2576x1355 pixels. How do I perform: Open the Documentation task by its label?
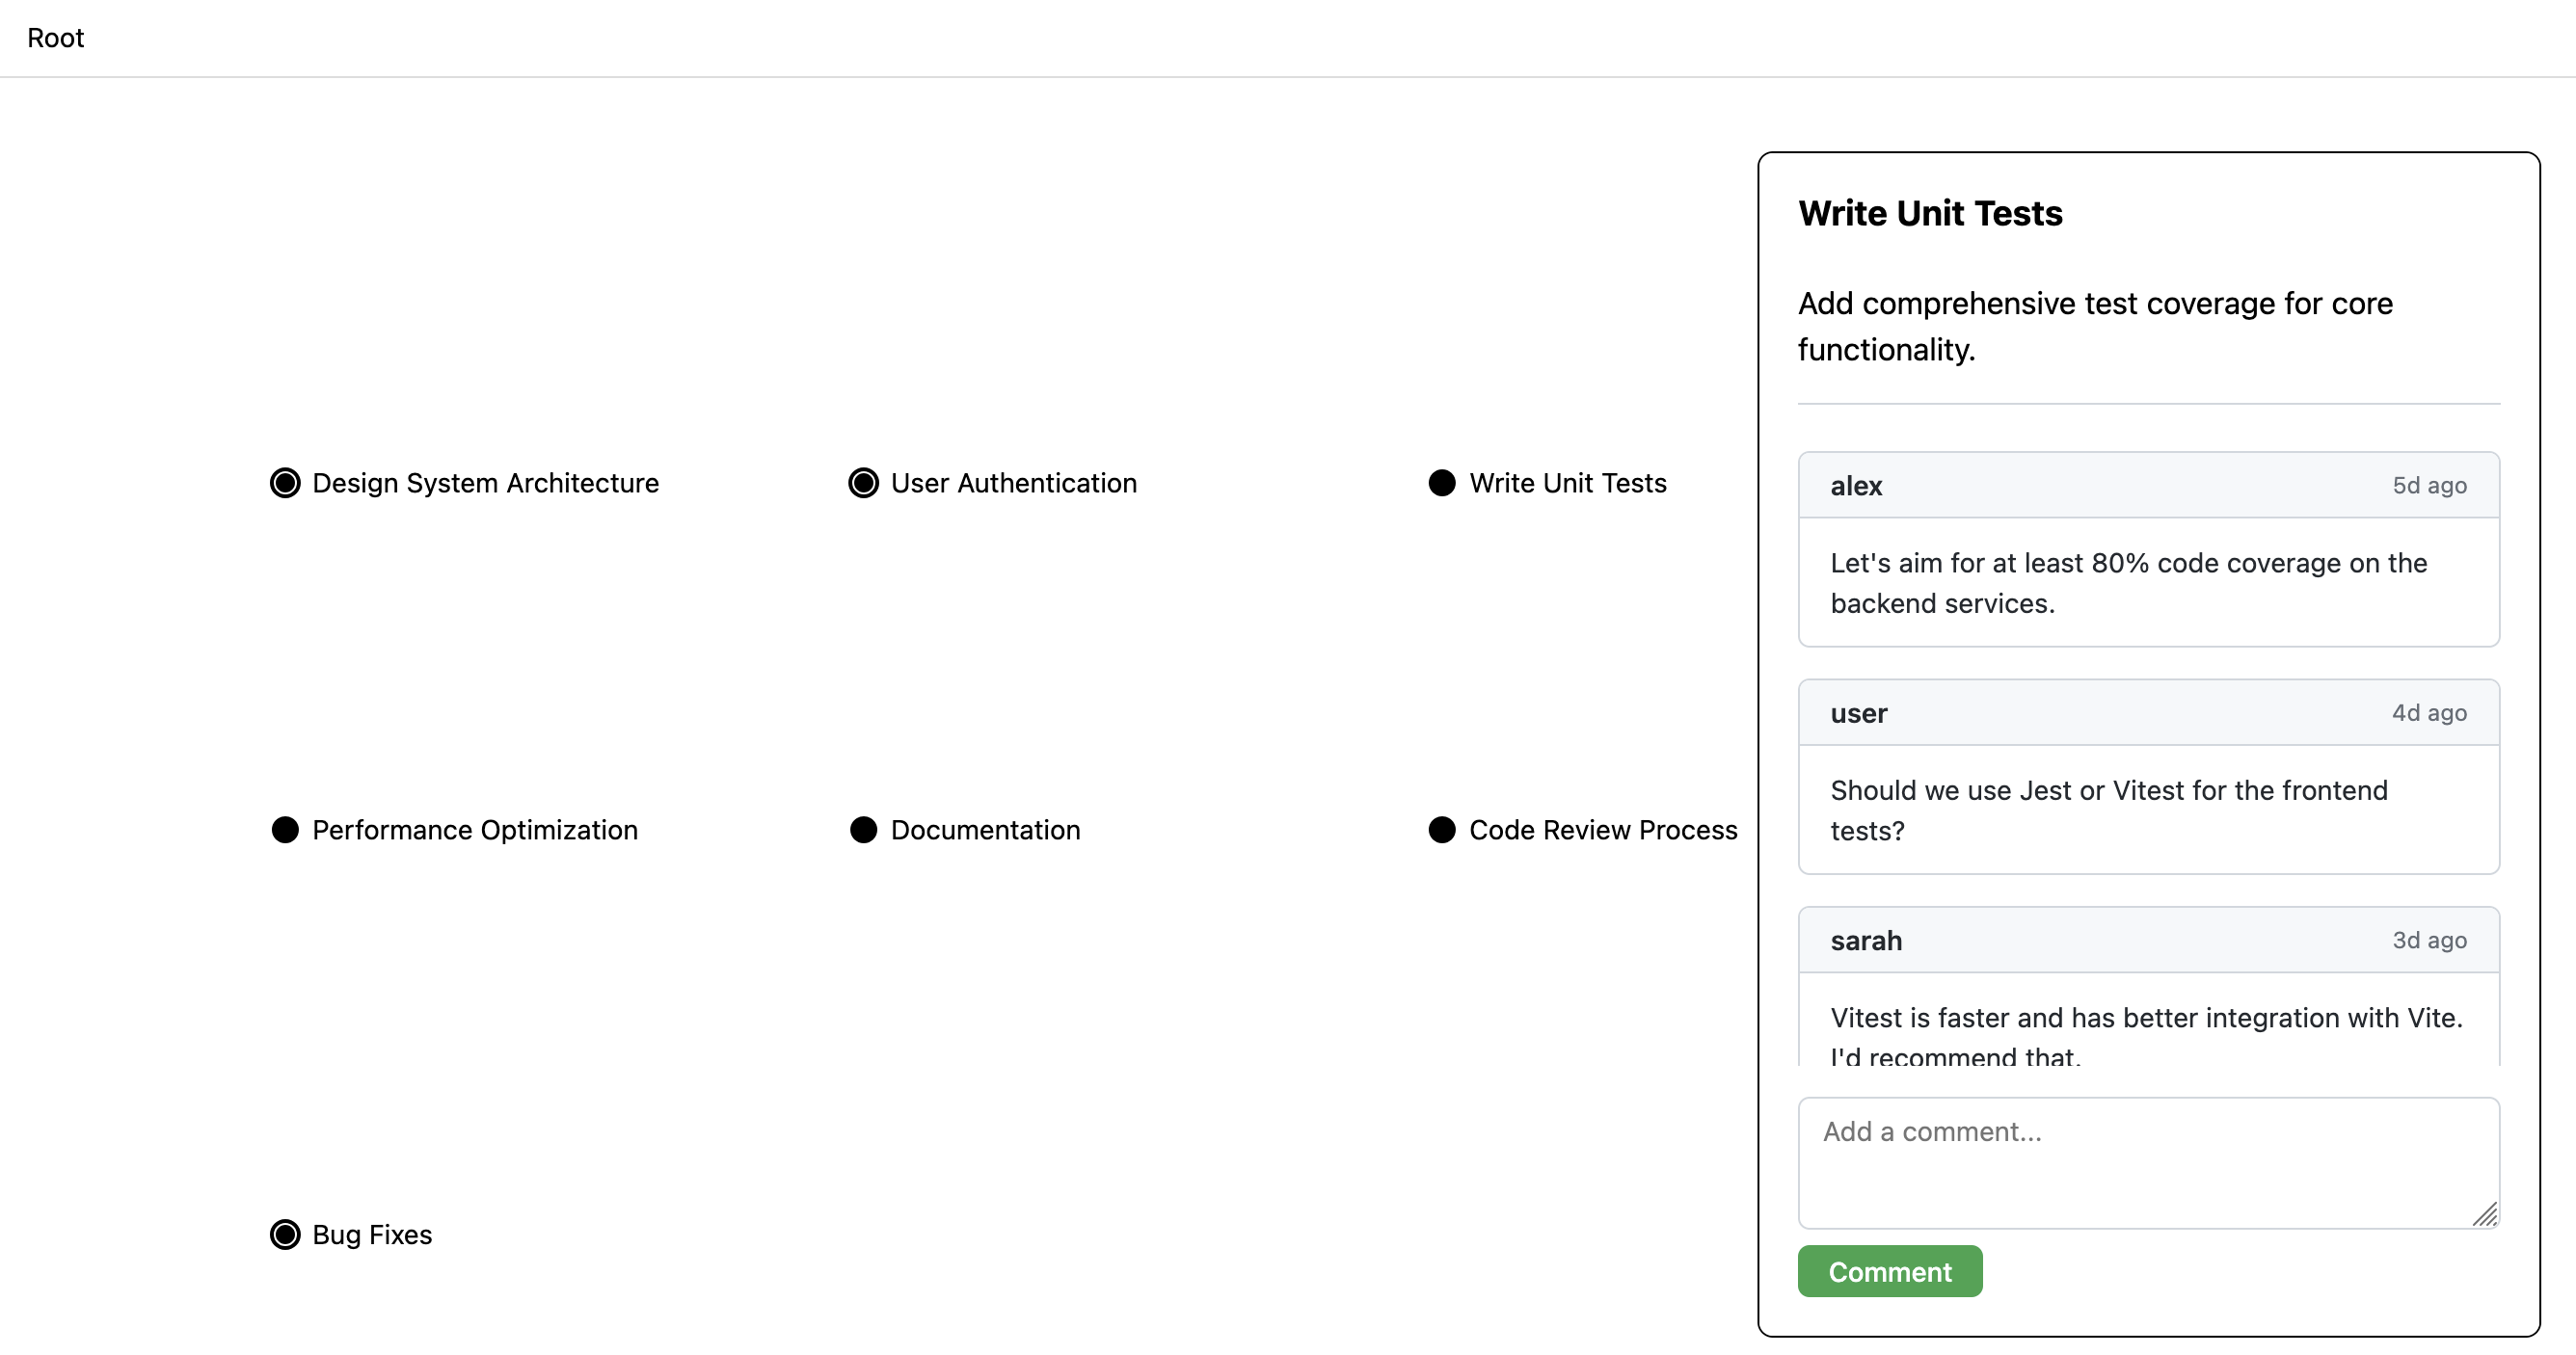tap(985, 829)
